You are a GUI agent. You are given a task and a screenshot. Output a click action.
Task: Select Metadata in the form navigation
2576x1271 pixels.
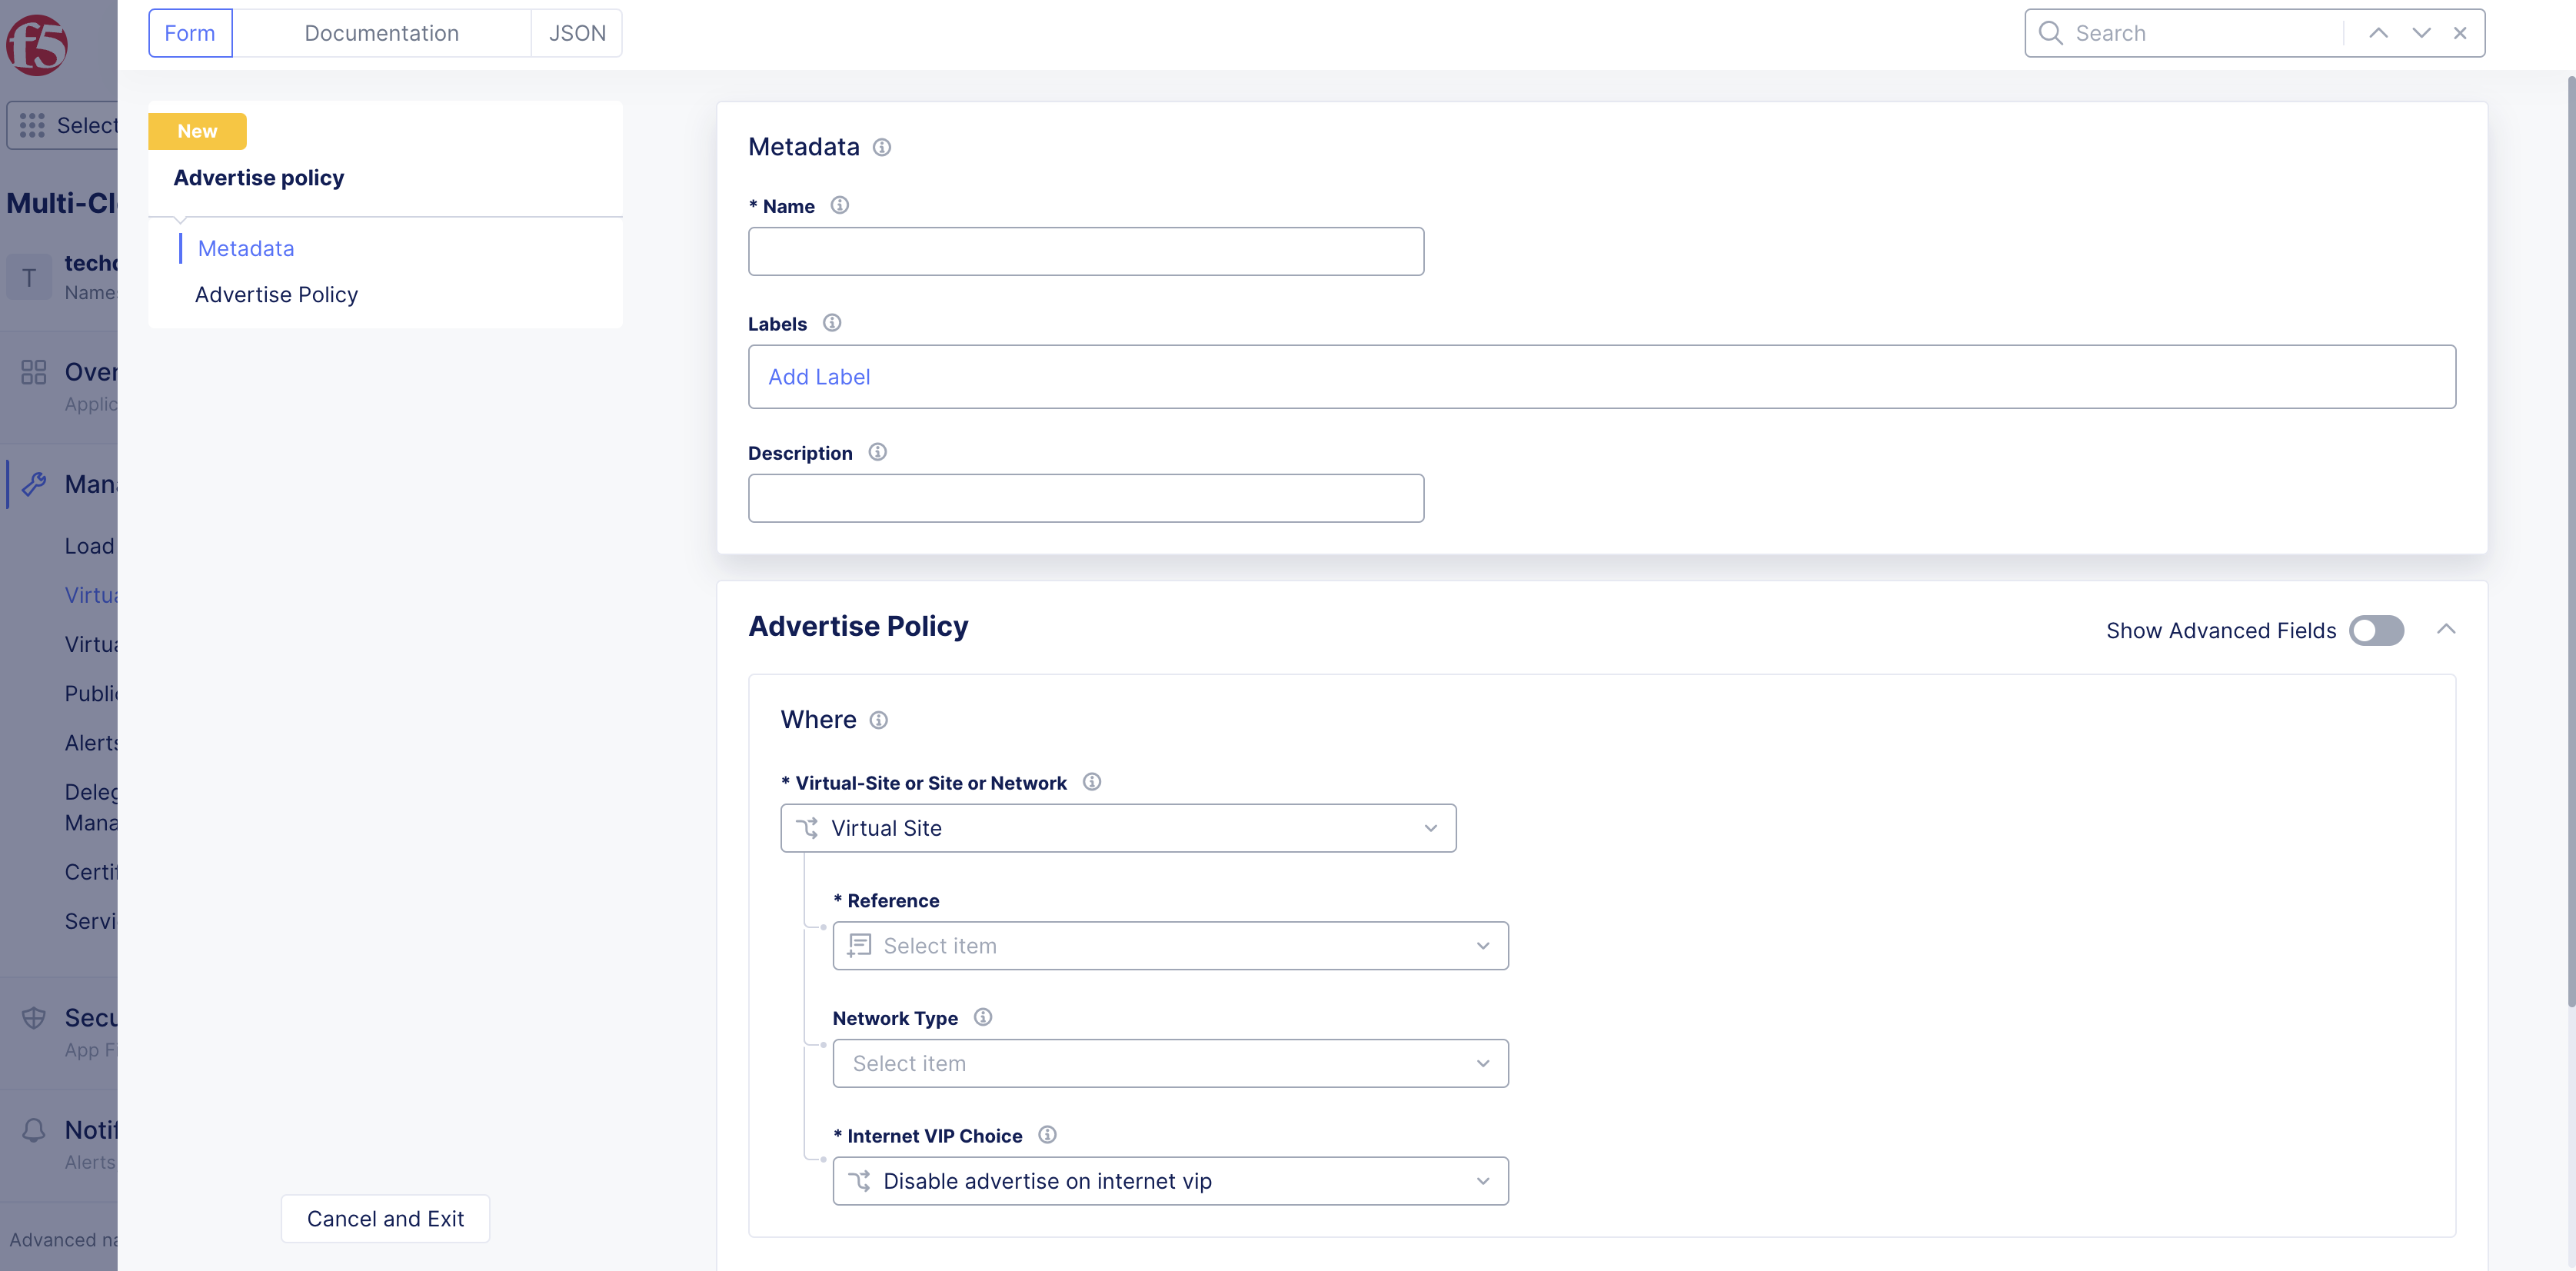click(x=245, y=248)
